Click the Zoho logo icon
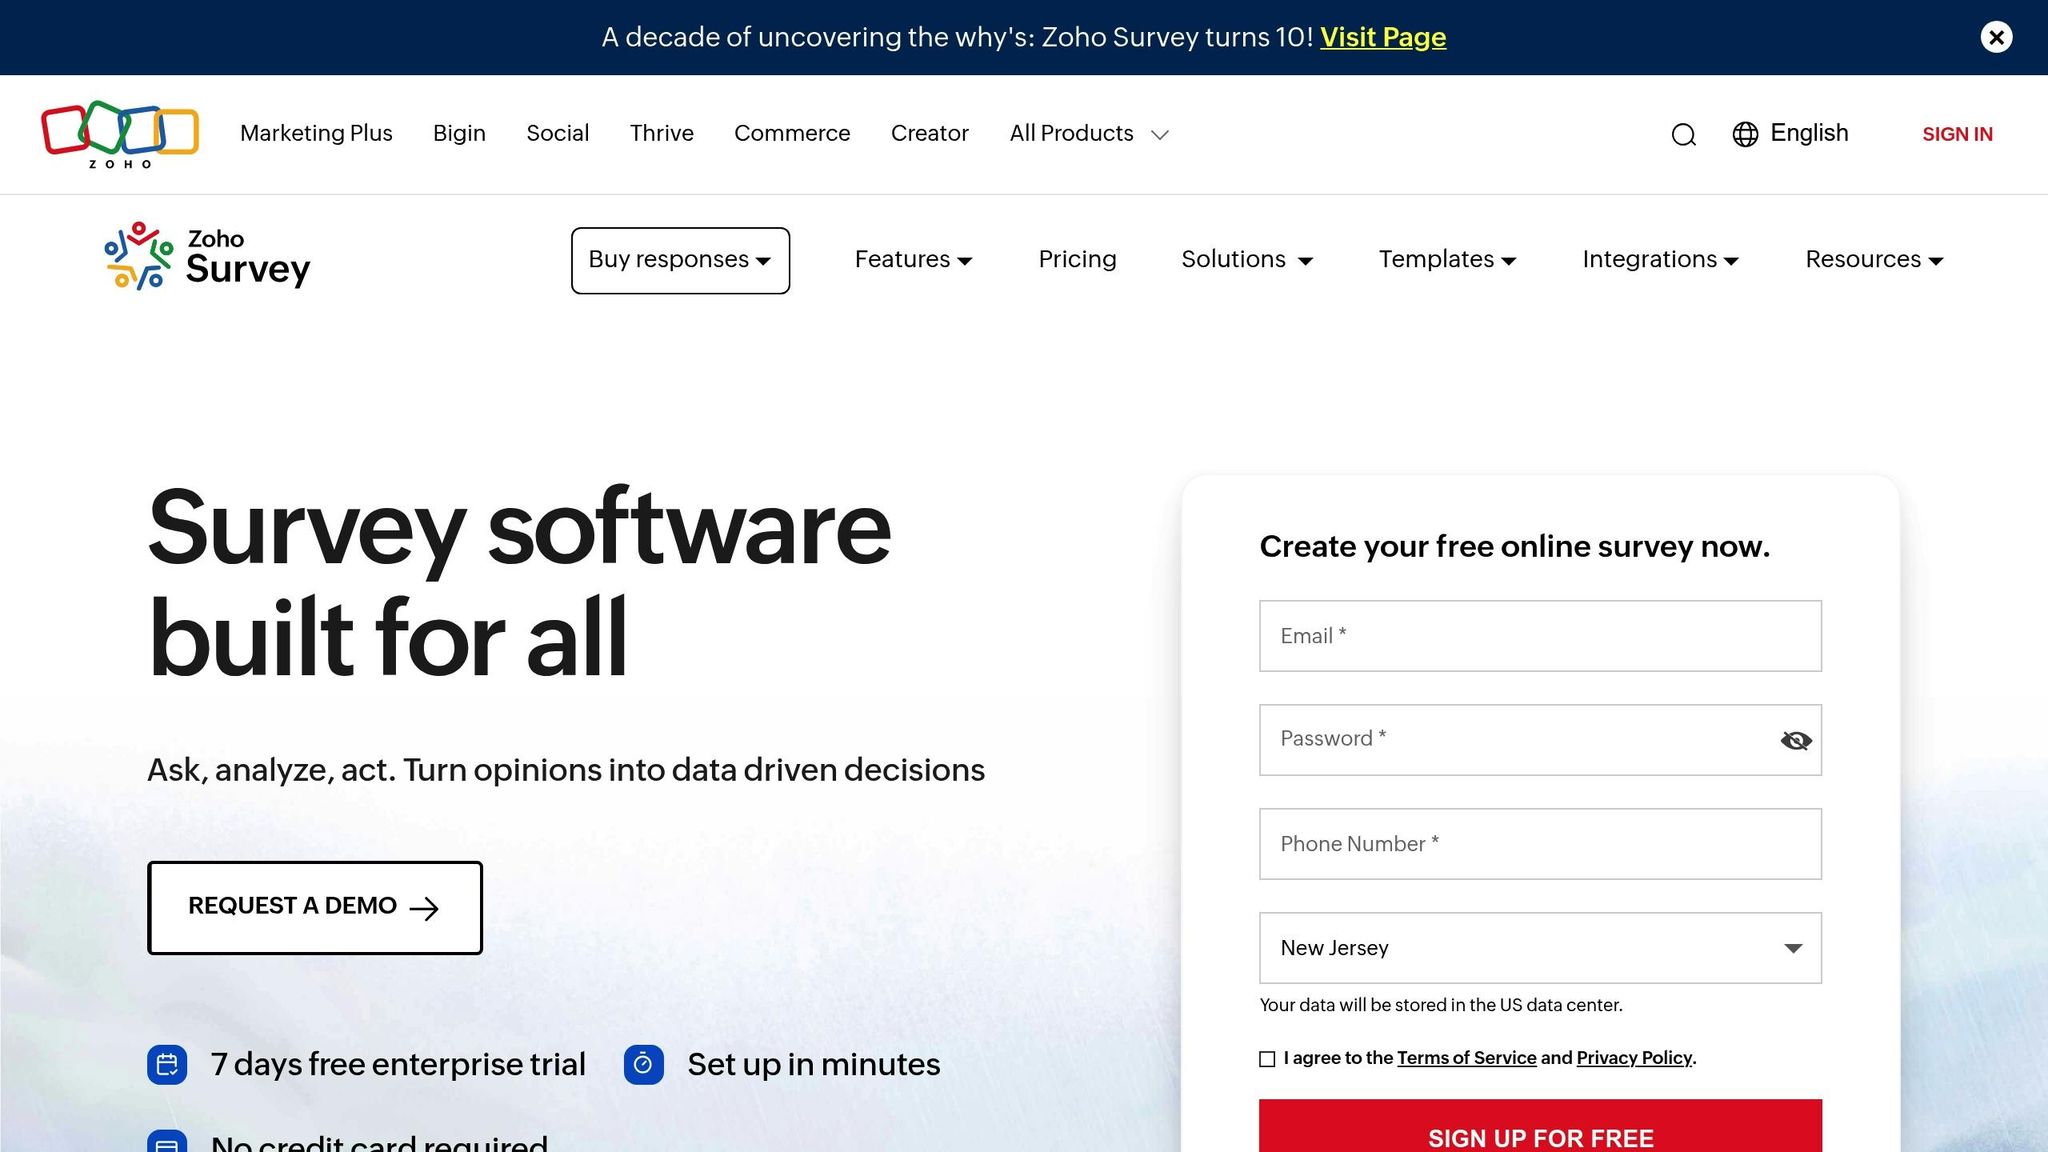Image resolution: width=2048 pixels, height=1152 pixels. click(x=120, y=134)
